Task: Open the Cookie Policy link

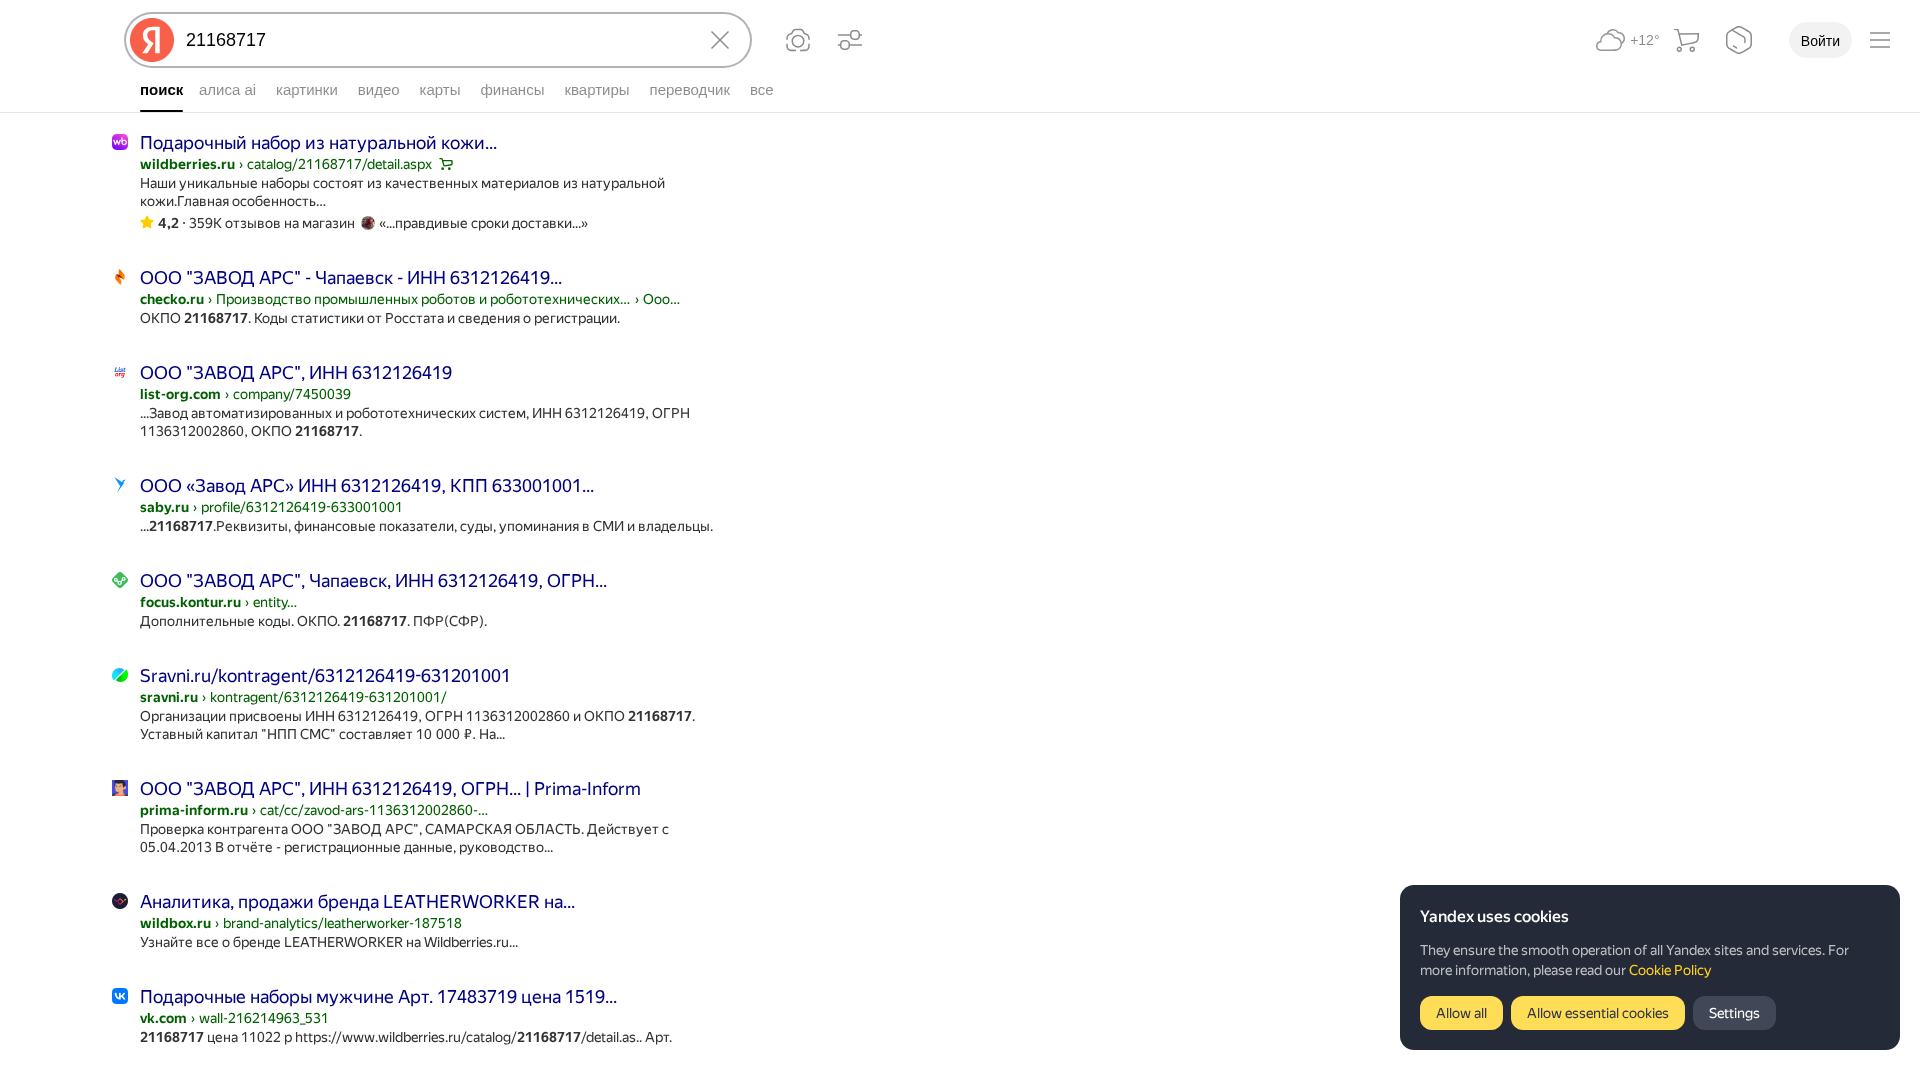Action: click(x=1668, y=970)
